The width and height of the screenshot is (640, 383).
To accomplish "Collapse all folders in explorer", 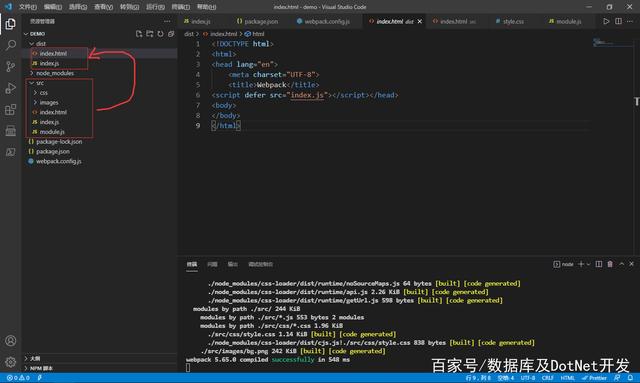I will [x=171, y=34].
